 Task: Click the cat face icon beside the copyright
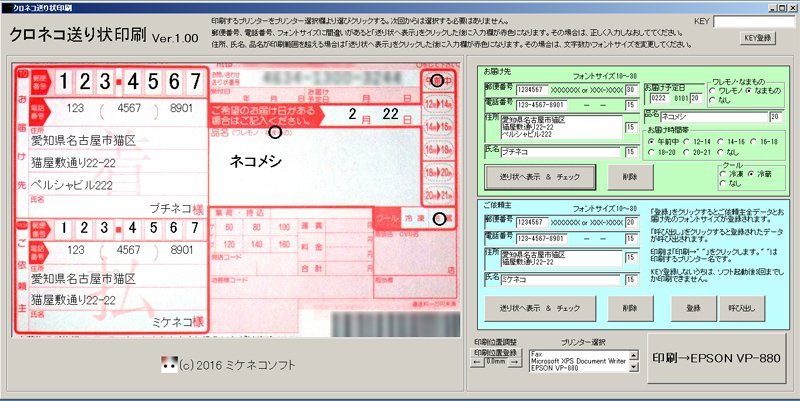pos(169,365)
